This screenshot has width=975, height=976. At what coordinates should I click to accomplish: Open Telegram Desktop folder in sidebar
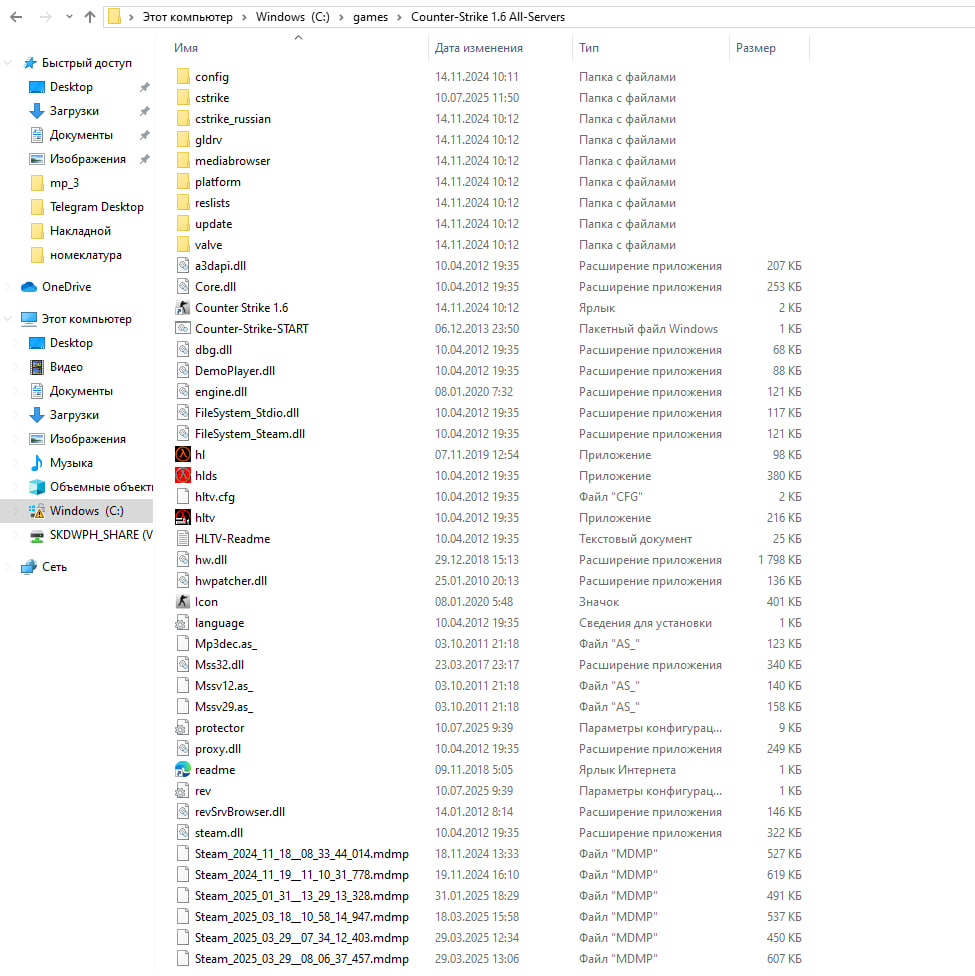97,207
